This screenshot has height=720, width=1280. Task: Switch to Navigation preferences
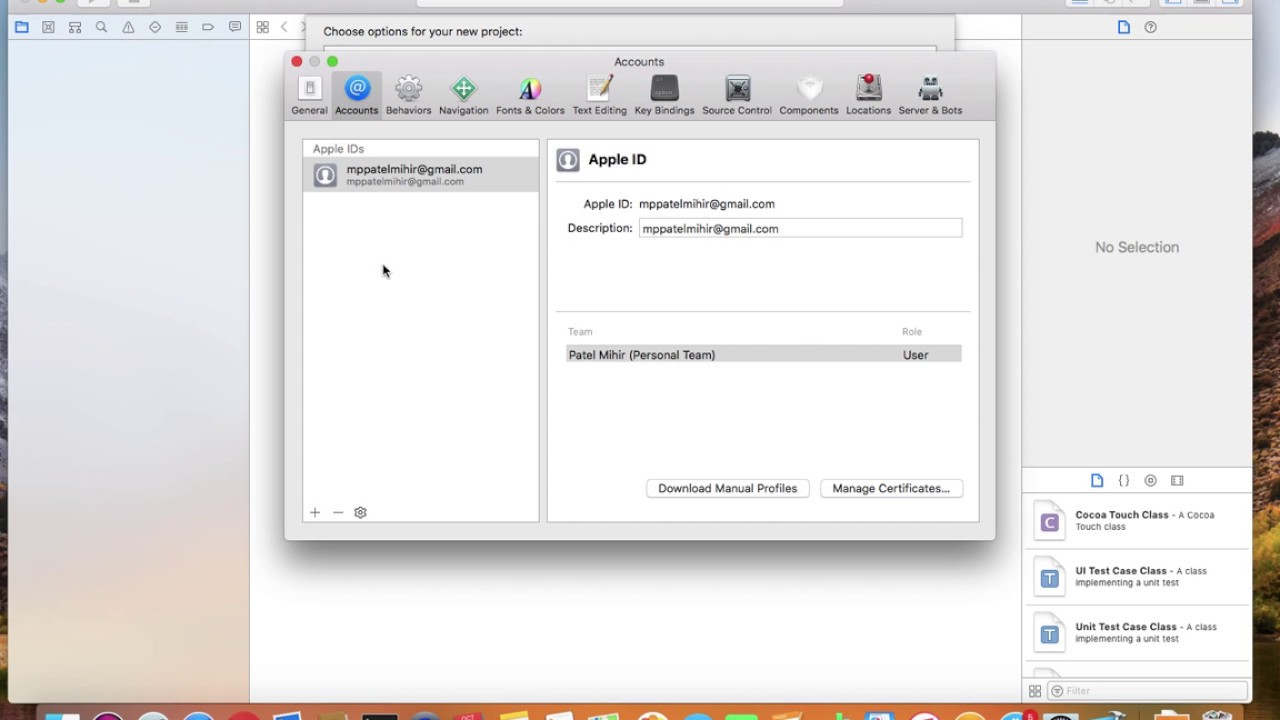pos(463,96)
